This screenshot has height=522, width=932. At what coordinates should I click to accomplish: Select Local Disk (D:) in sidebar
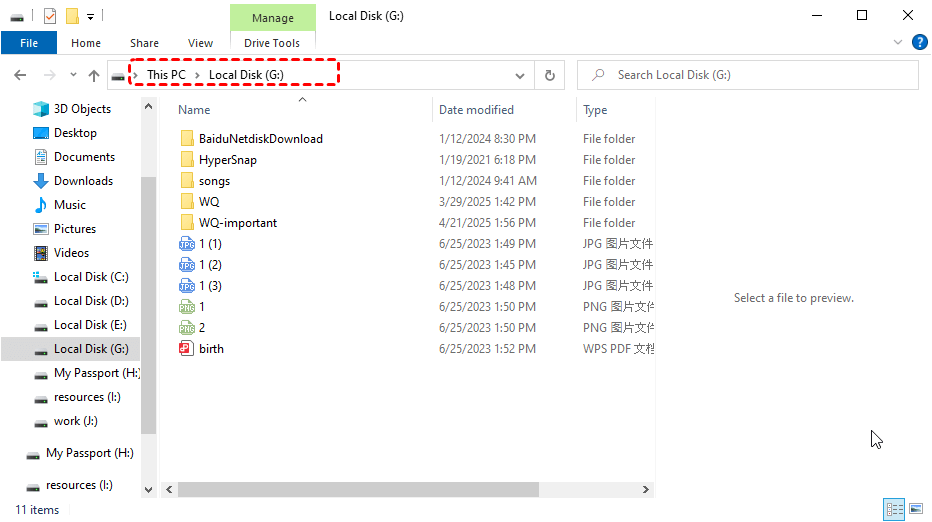tap(91, 301)
